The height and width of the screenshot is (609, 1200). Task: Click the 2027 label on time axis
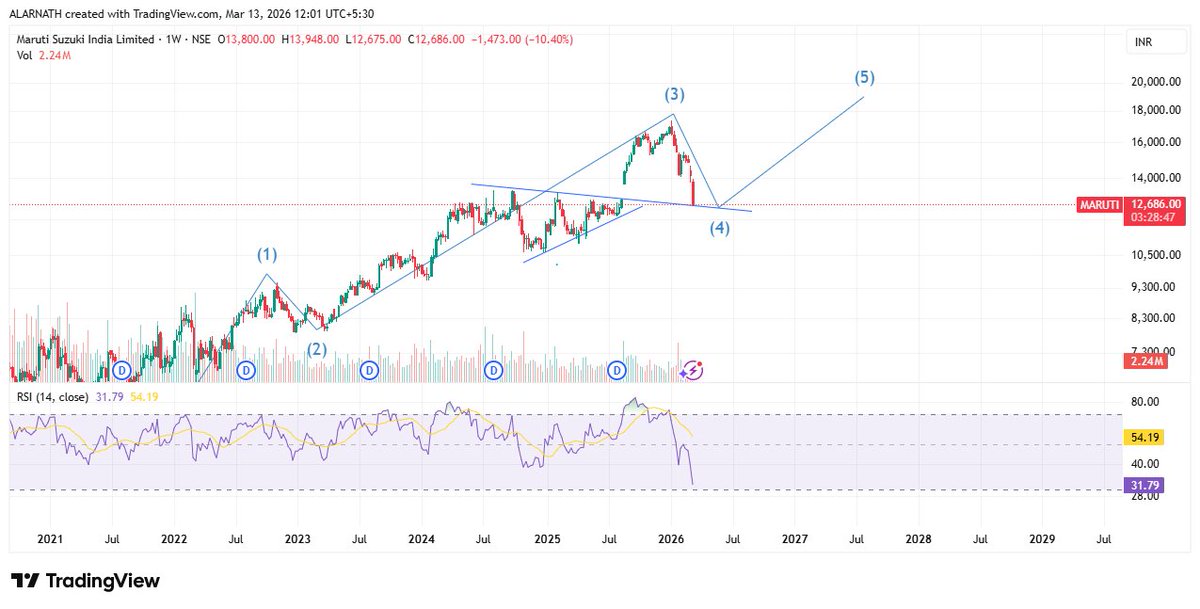pyautogui.click(x=795, y=539)
